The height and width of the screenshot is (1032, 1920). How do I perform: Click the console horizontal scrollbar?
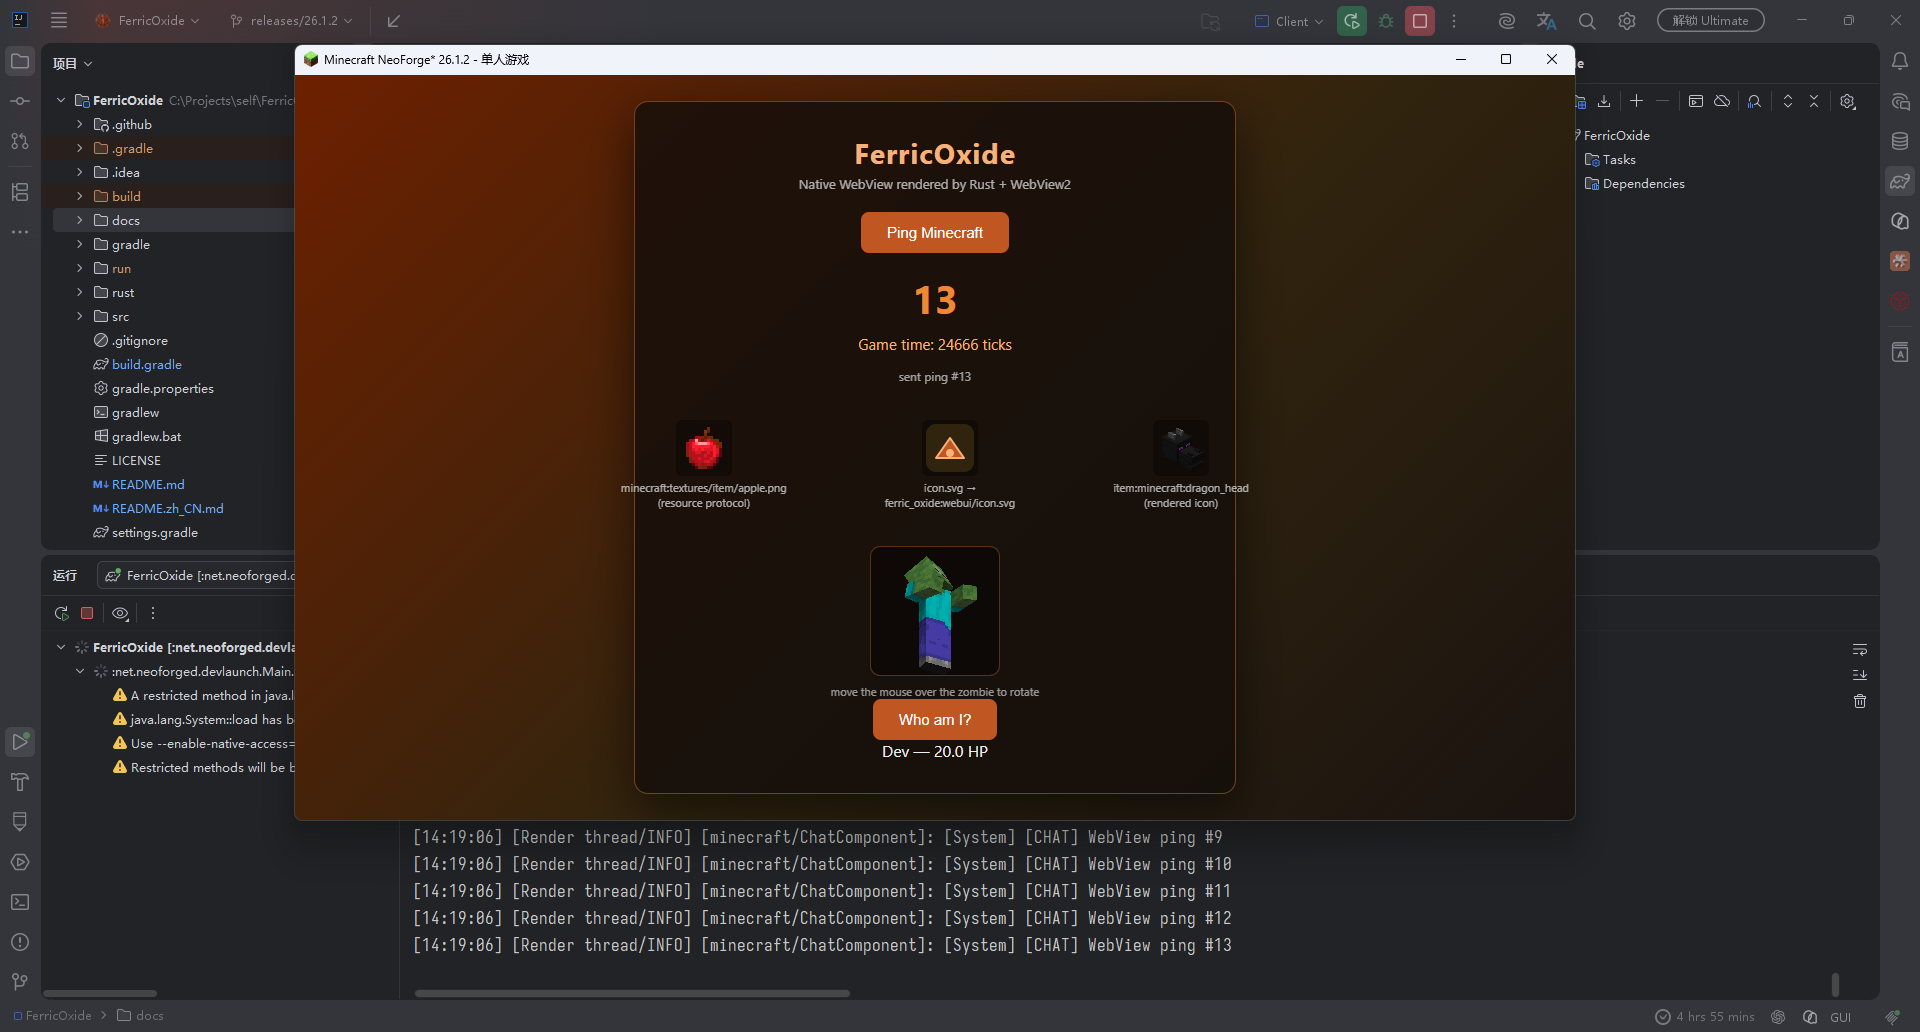(632, 993)
